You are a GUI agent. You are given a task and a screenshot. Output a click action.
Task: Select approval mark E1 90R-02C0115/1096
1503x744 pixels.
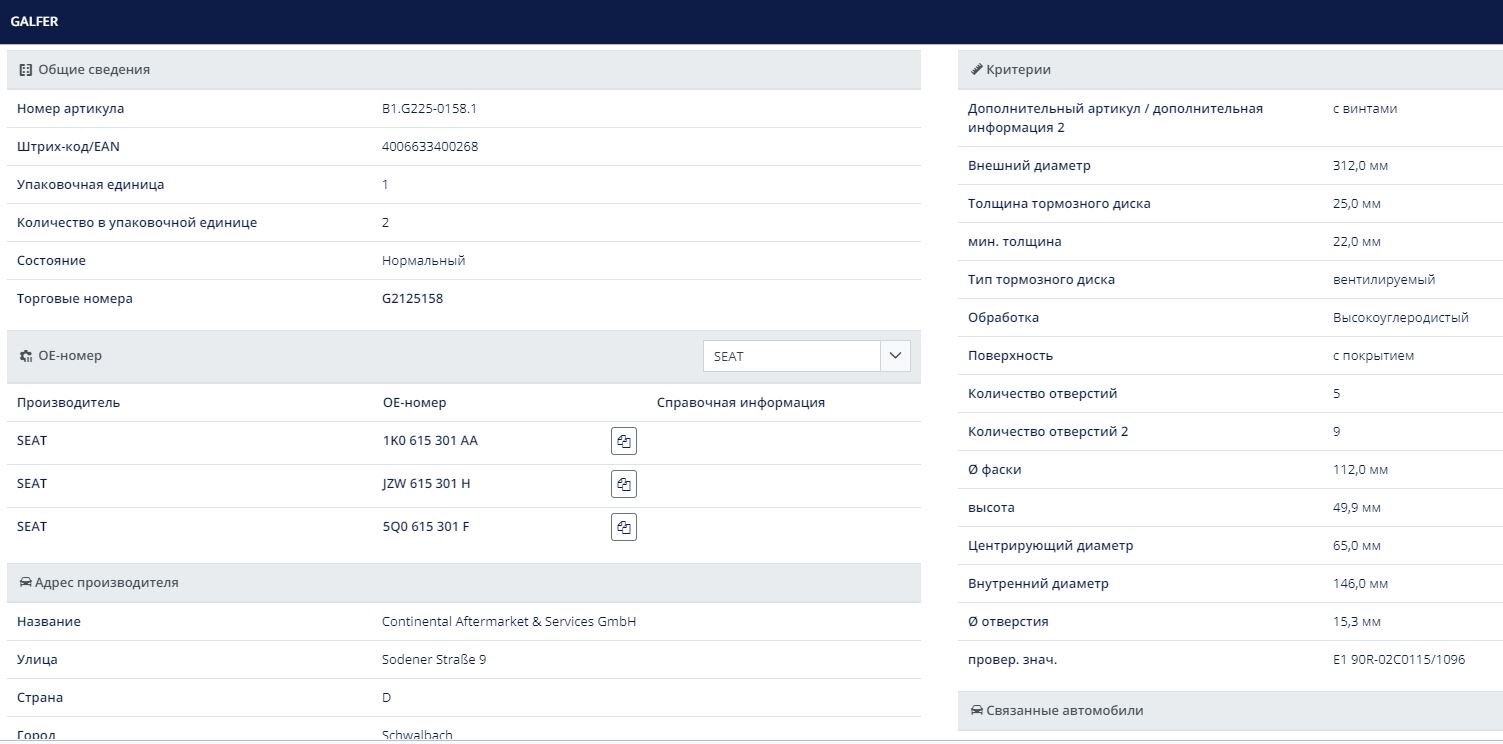(x=1399, y=659)
